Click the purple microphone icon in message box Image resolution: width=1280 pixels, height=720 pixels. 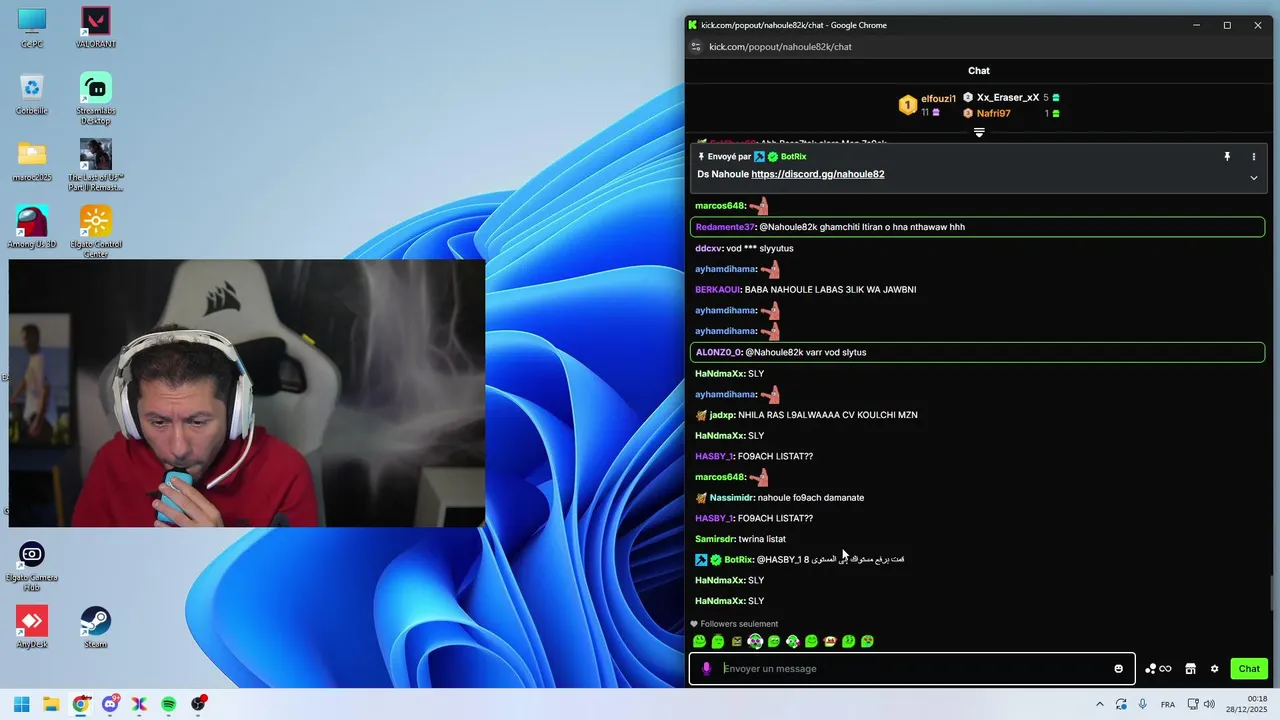706,669
